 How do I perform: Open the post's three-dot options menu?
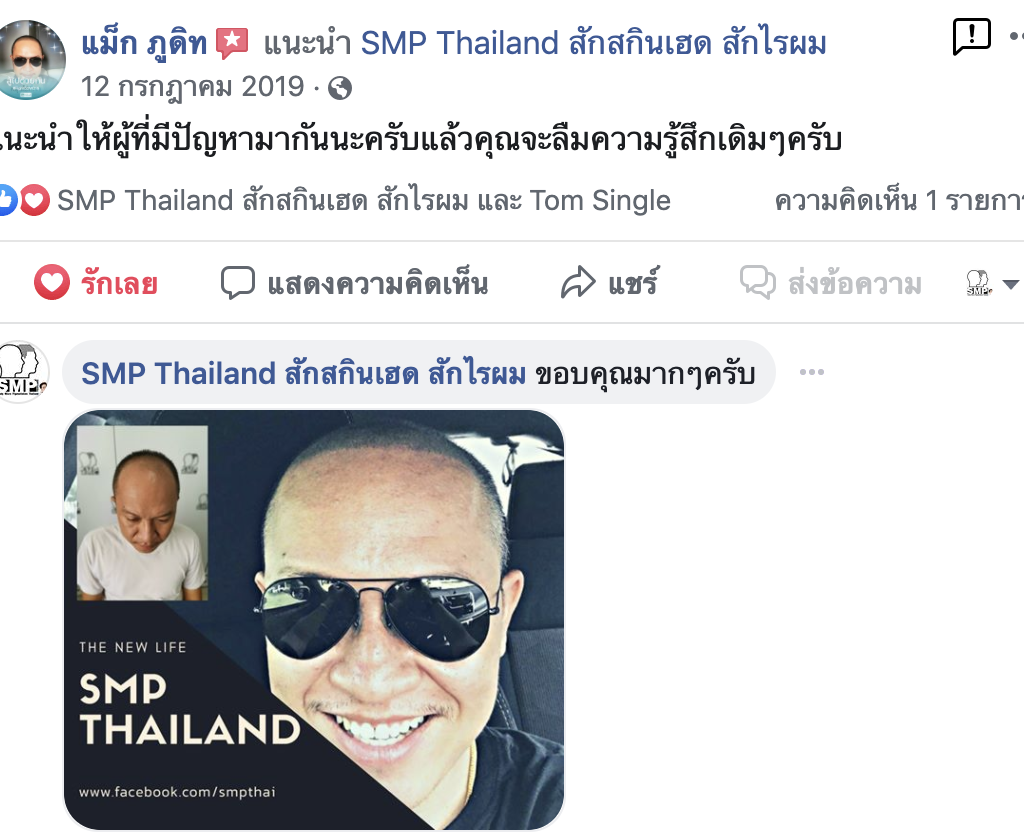click(1016, 37)
